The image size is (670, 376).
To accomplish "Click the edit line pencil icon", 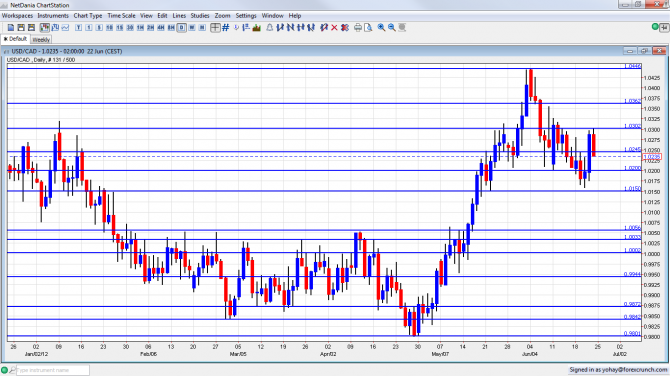I will click(x=324, y=27).
